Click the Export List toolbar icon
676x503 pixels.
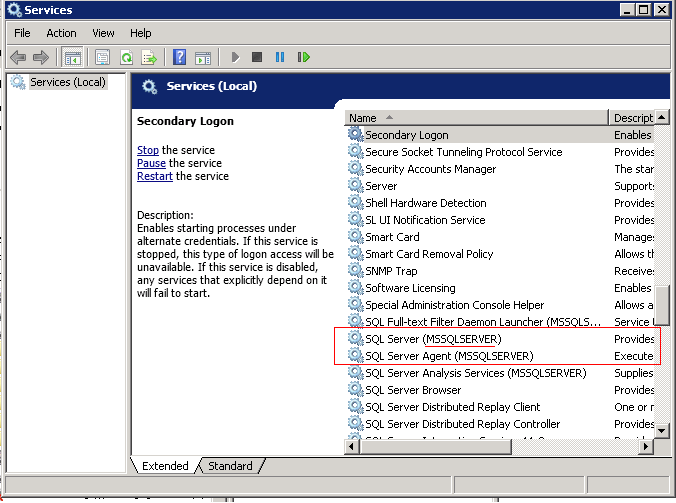149,57
